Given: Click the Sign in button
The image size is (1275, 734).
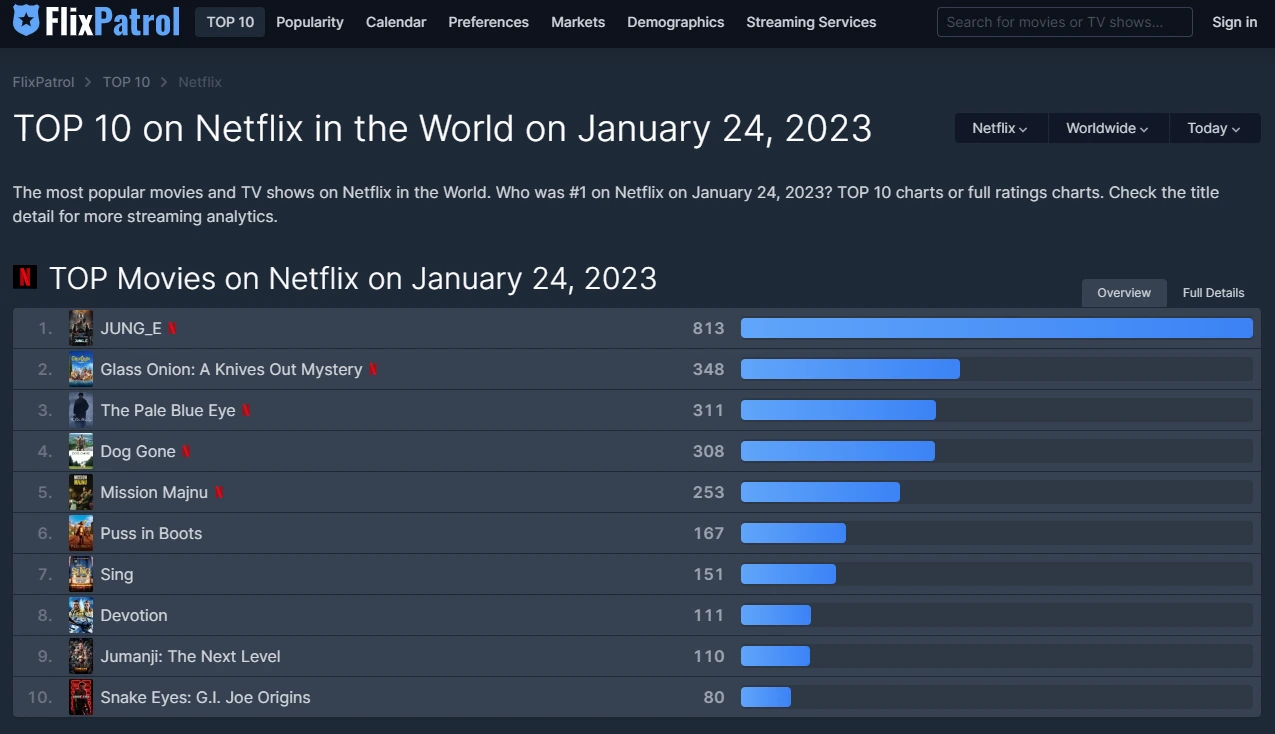Looking at the screenshot, I should 1234,21.
